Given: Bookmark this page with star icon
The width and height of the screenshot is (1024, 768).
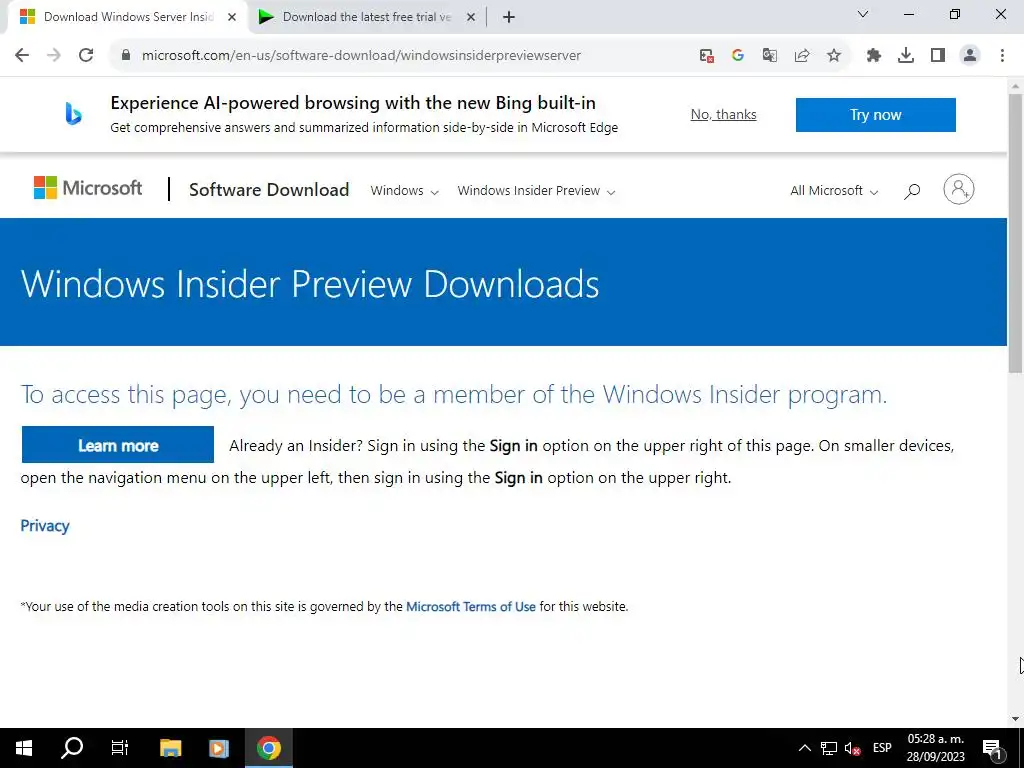Looking at the screenshot, I should 834,56.
